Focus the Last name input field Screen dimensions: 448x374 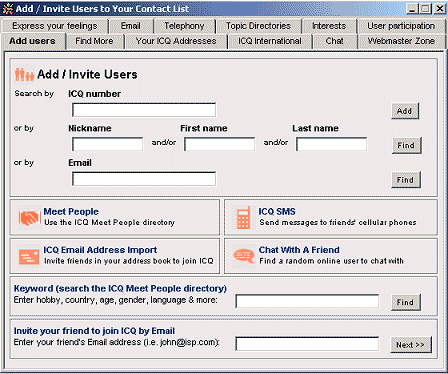[x=332, y=144]
